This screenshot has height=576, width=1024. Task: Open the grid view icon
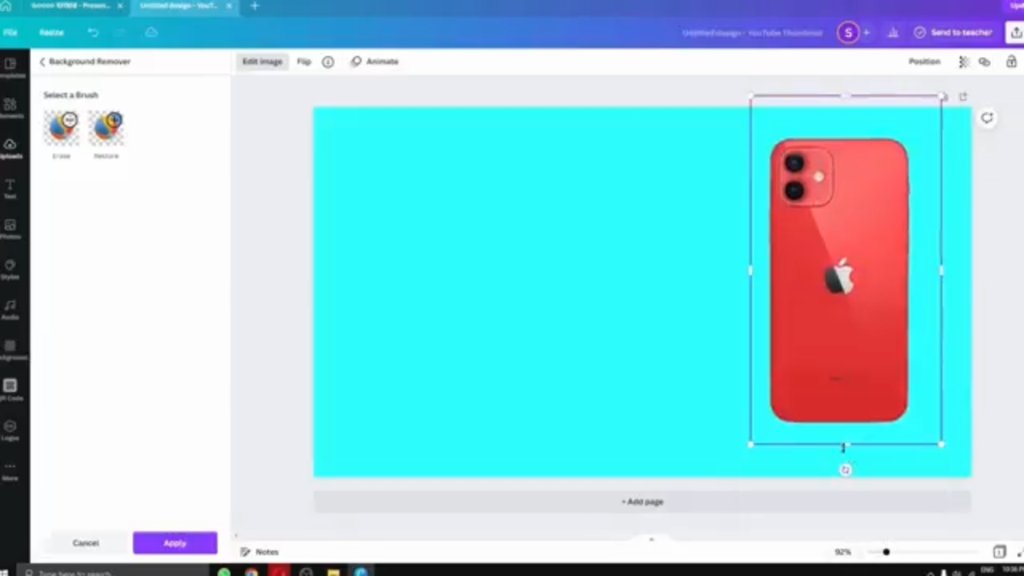coord(999,552)
